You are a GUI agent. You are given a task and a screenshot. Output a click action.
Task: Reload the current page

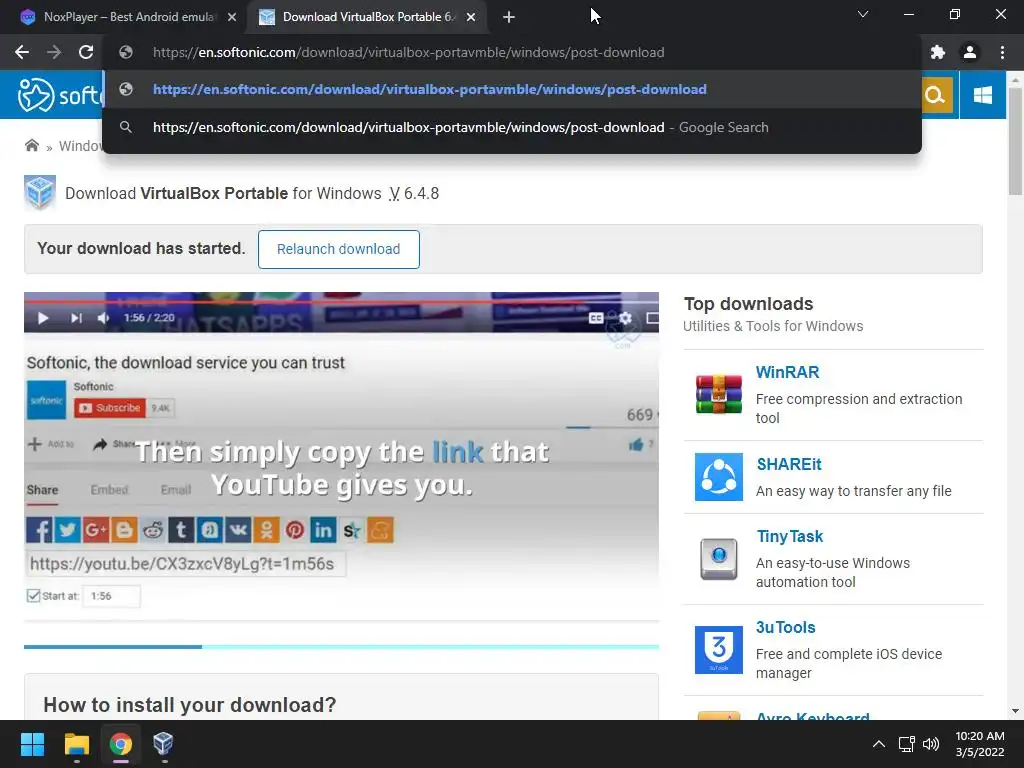pyautogui.click(x=86, y=52)
